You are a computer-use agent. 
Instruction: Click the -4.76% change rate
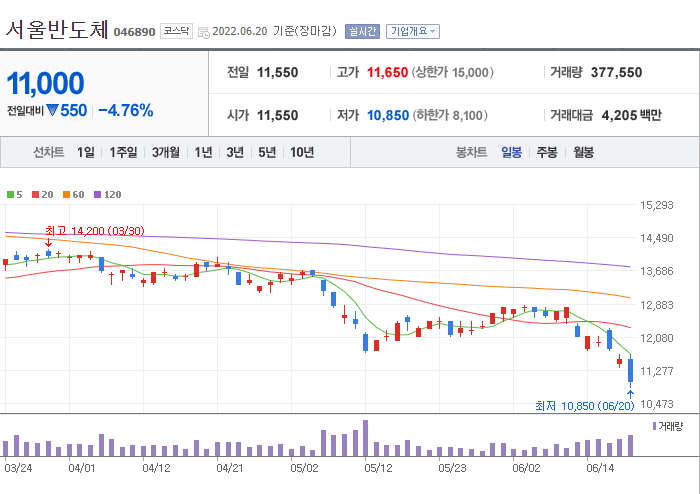click(126, 110)
